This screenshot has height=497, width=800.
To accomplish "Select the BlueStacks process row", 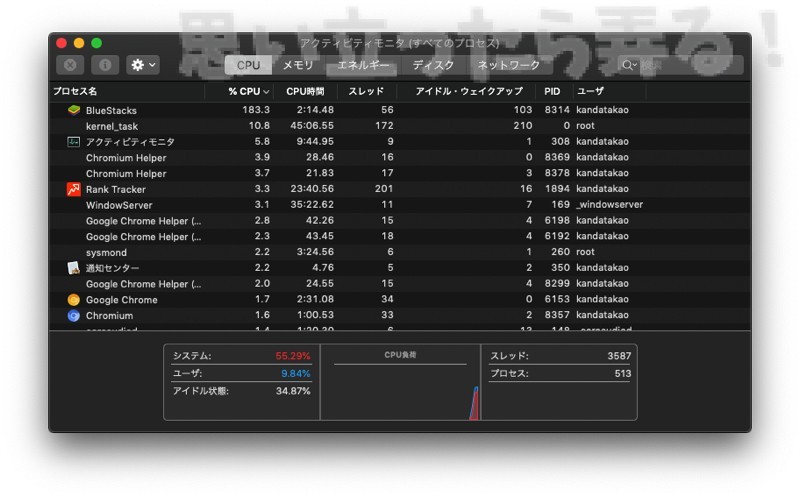I will tap(399, 110).
